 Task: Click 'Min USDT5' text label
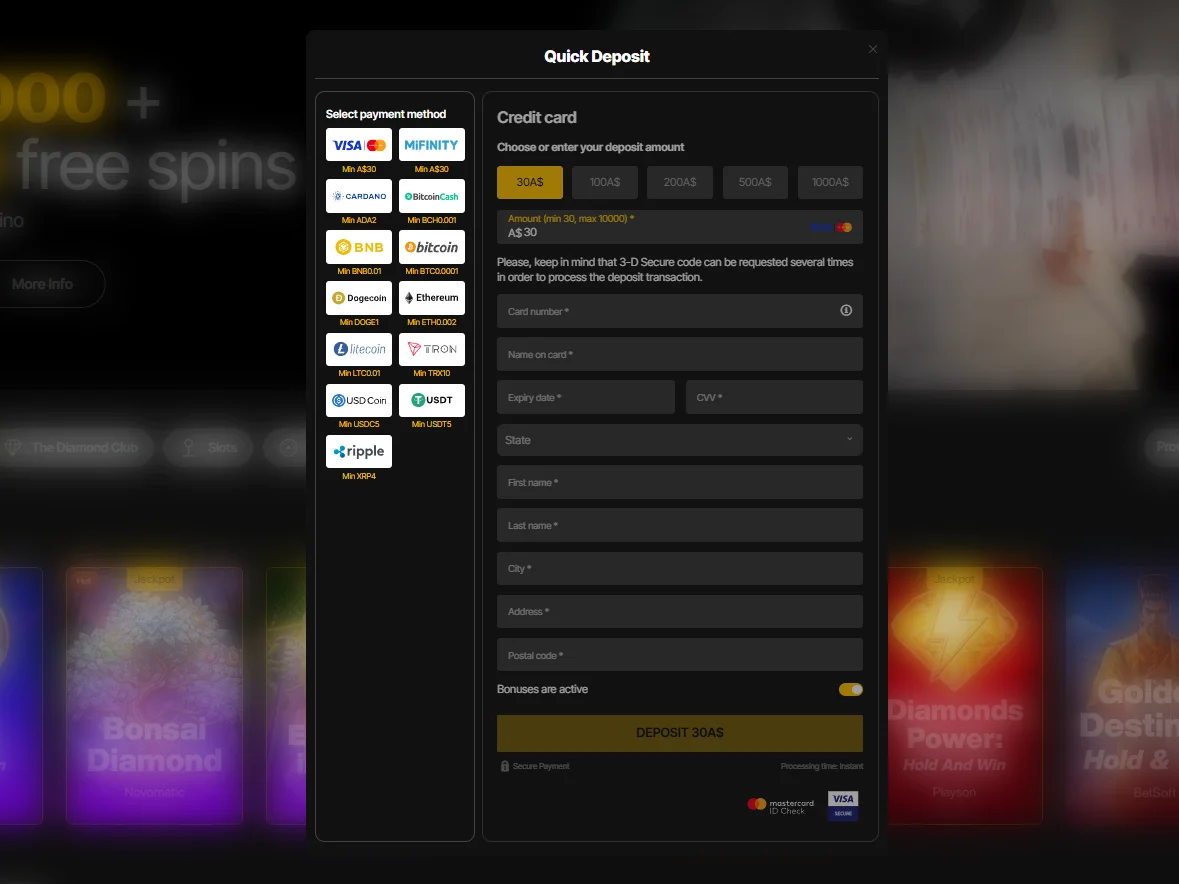[432, 424]
